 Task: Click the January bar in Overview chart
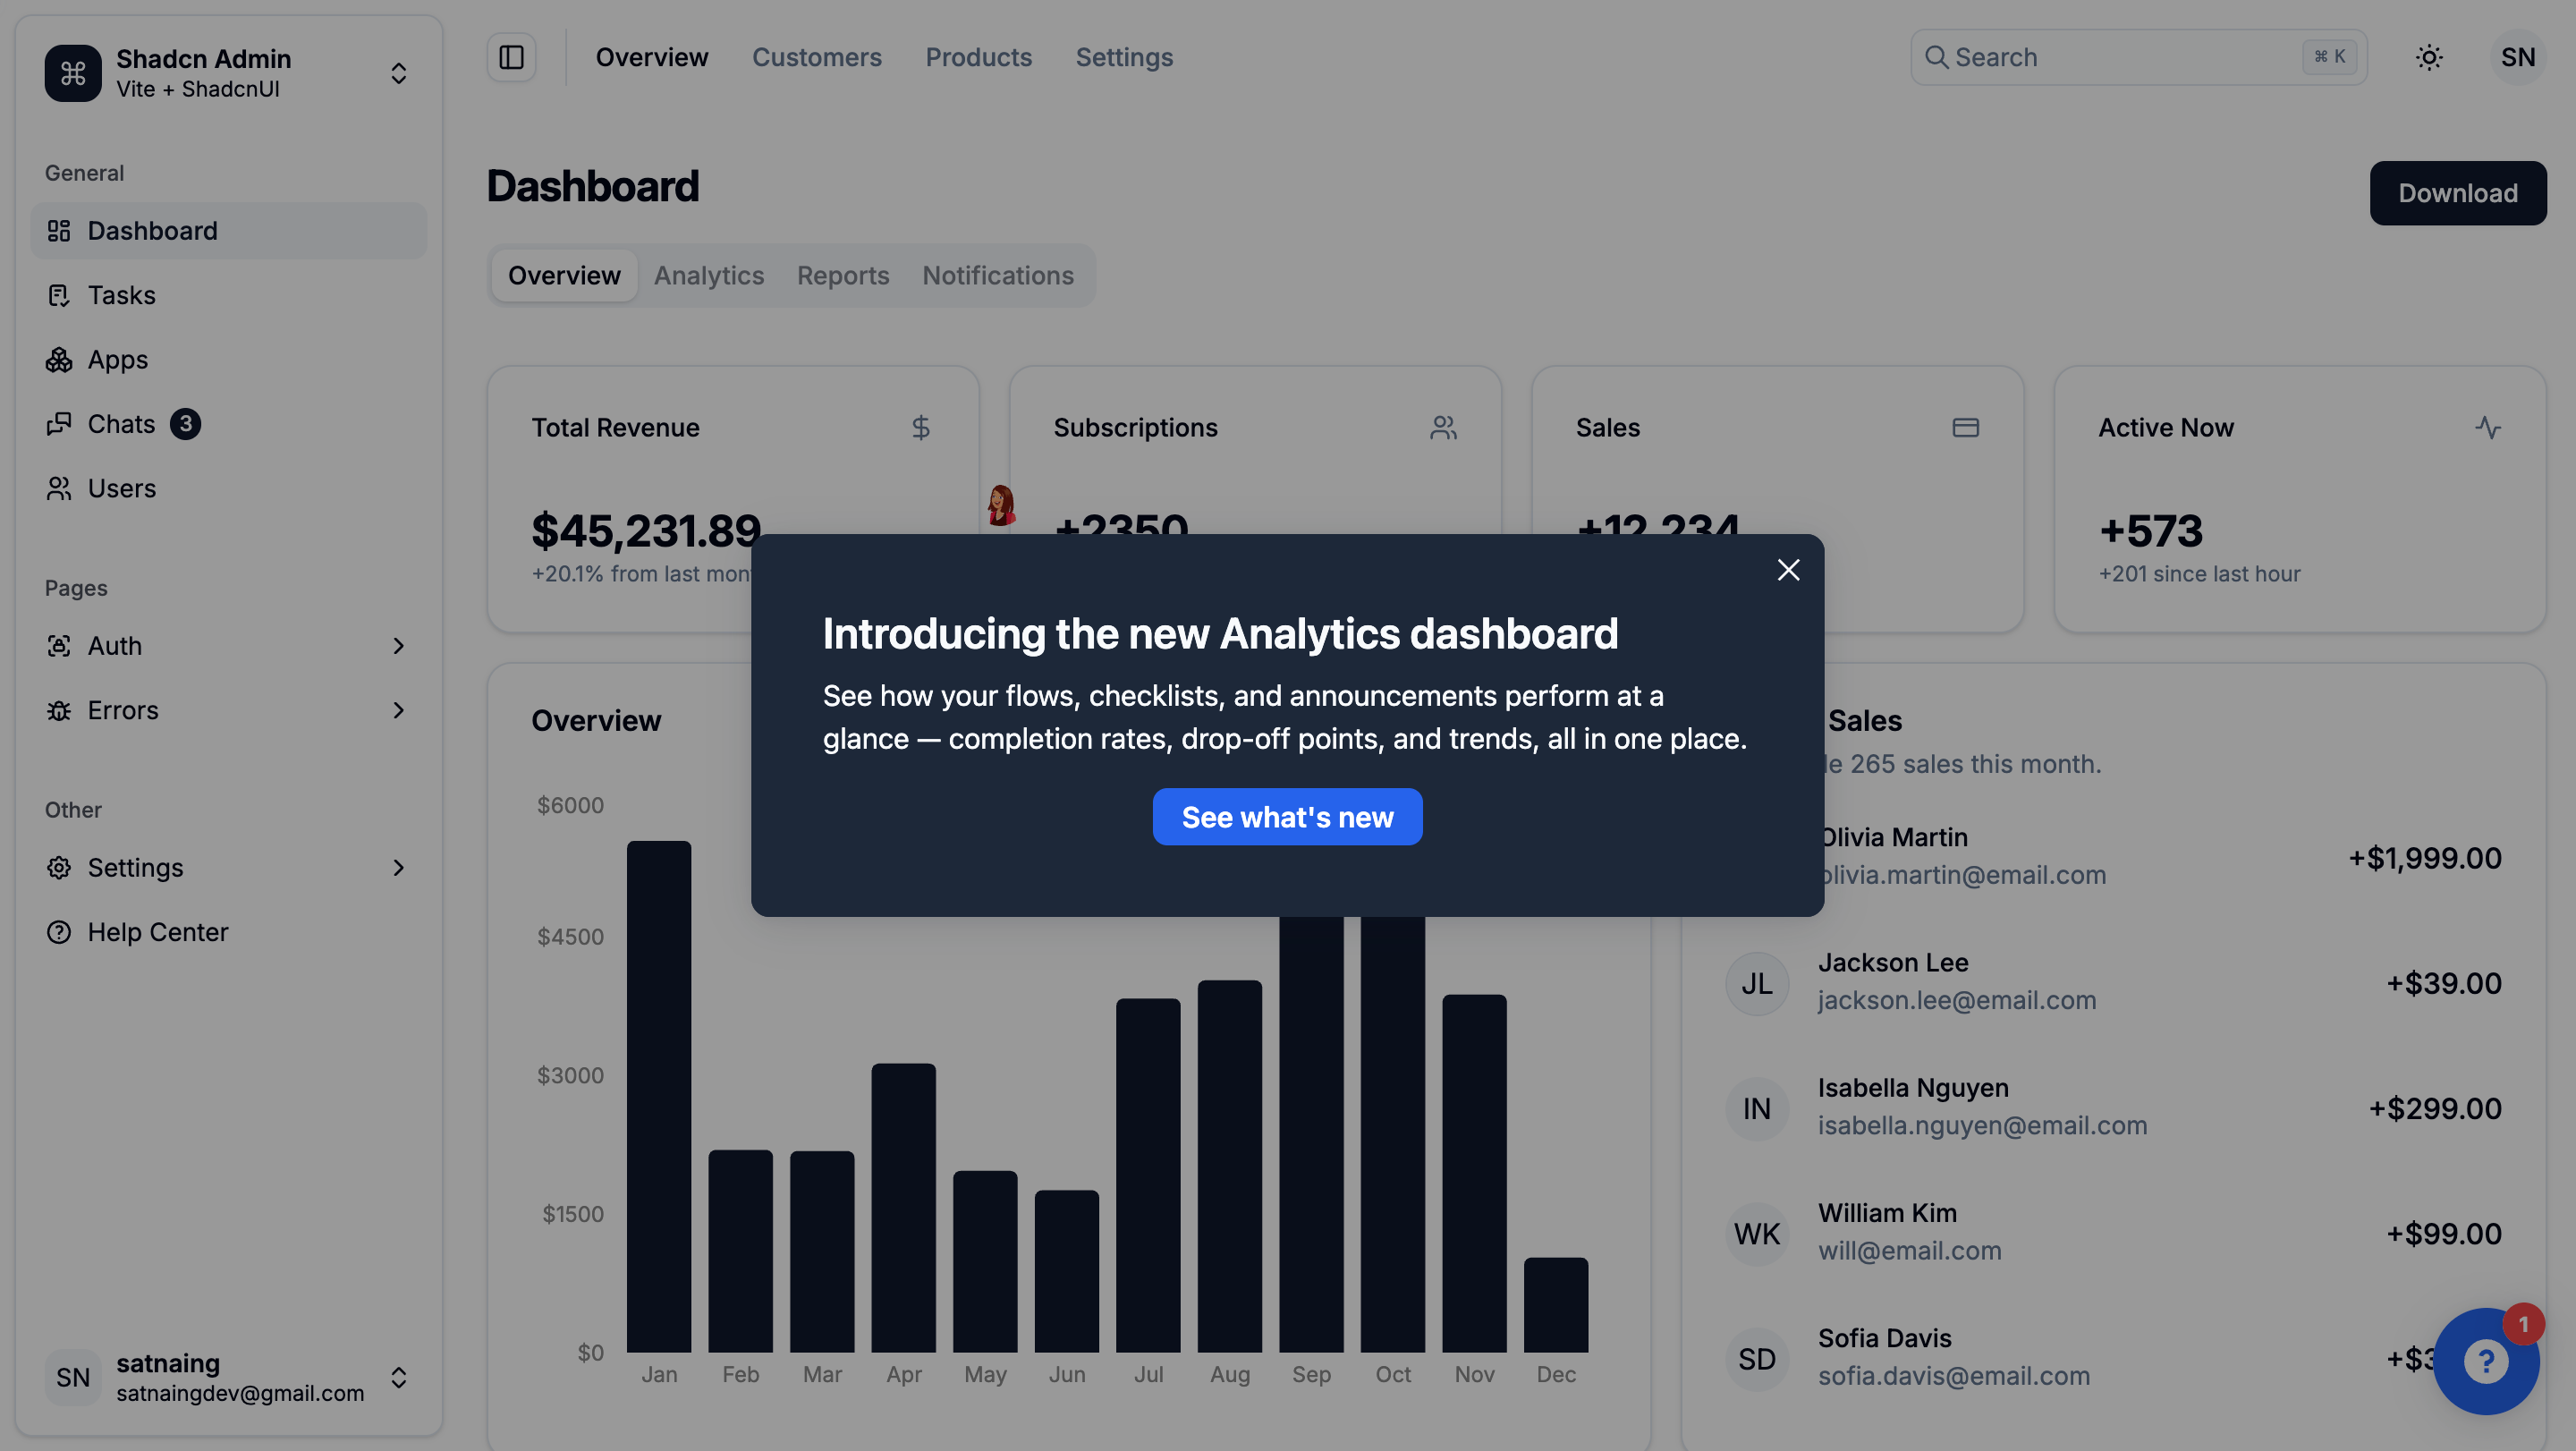(x=658, y=1096)
